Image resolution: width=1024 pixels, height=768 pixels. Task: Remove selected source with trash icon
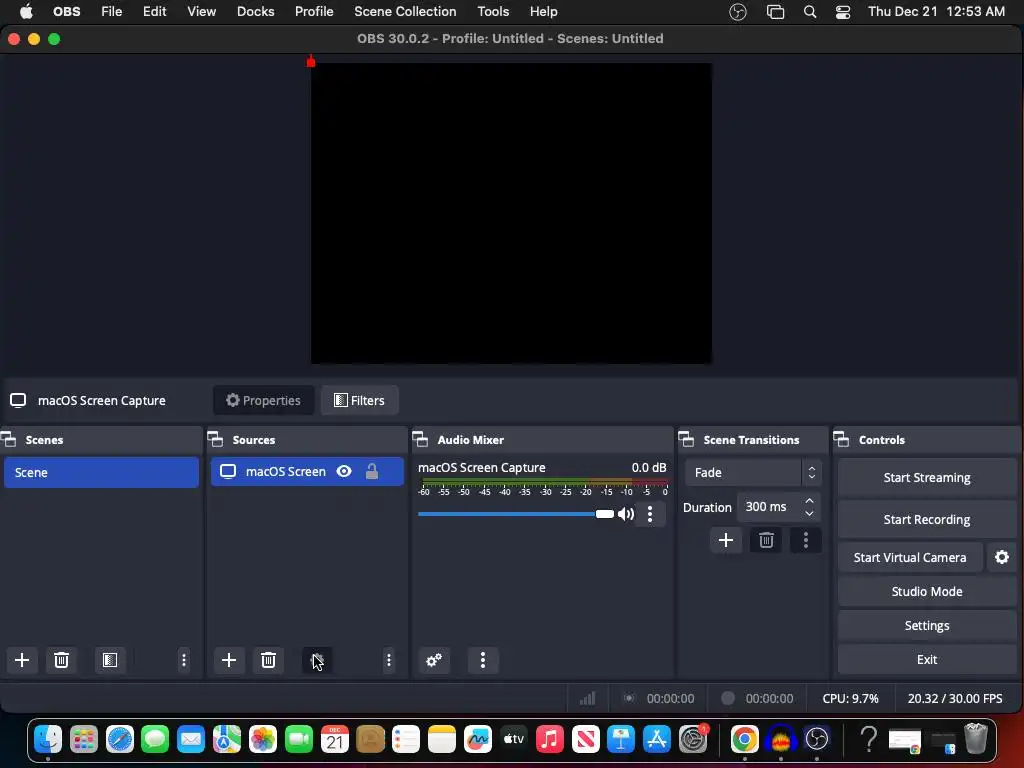[268, 660]
